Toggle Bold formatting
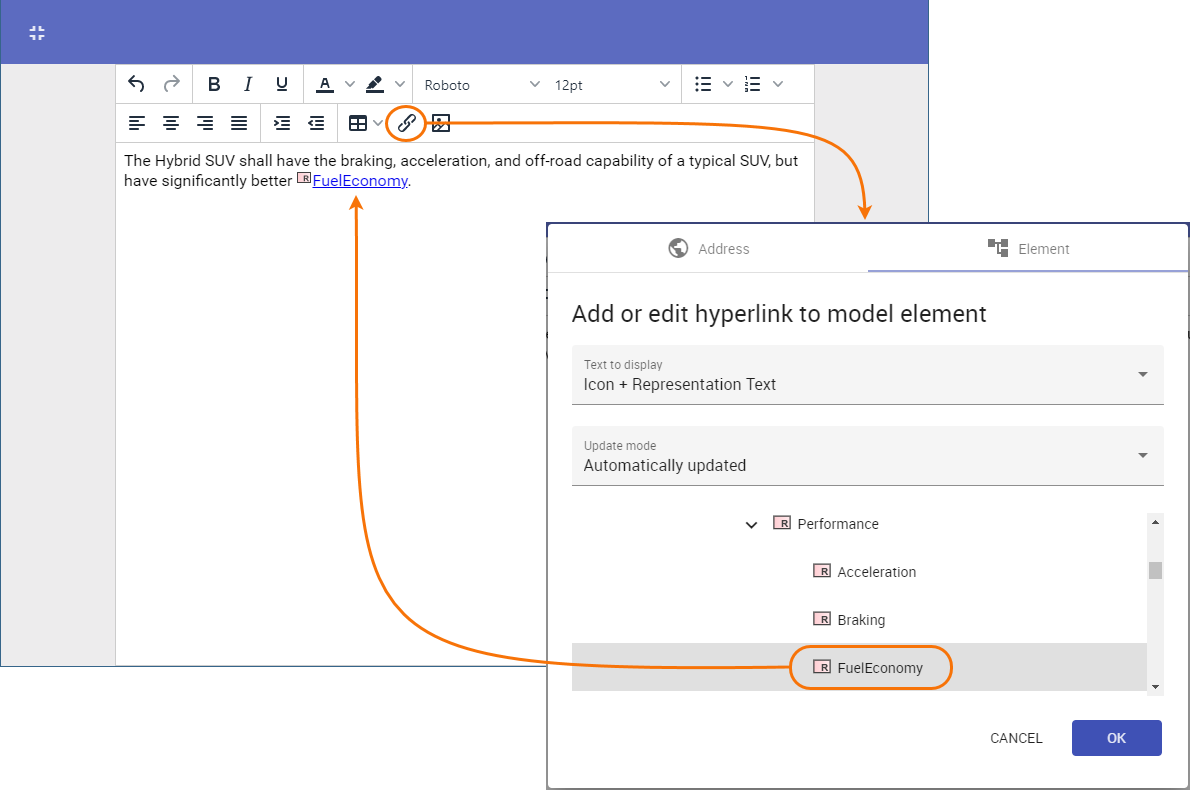 214,85
